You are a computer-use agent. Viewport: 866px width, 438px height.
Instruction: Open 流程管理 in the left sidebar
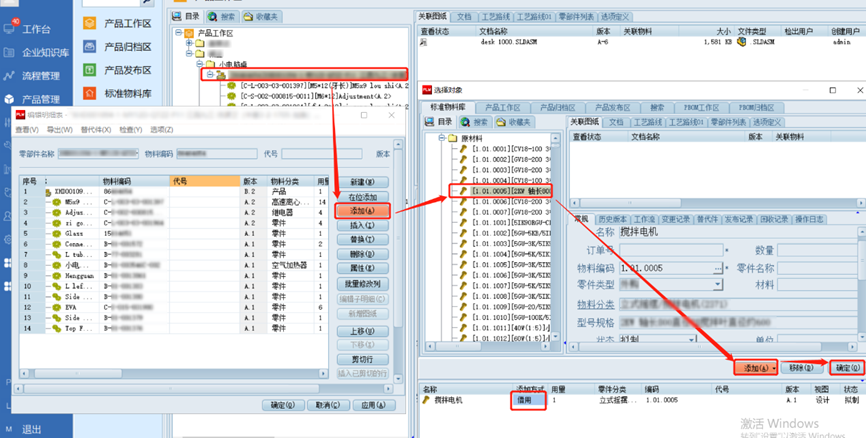point(10,76)
